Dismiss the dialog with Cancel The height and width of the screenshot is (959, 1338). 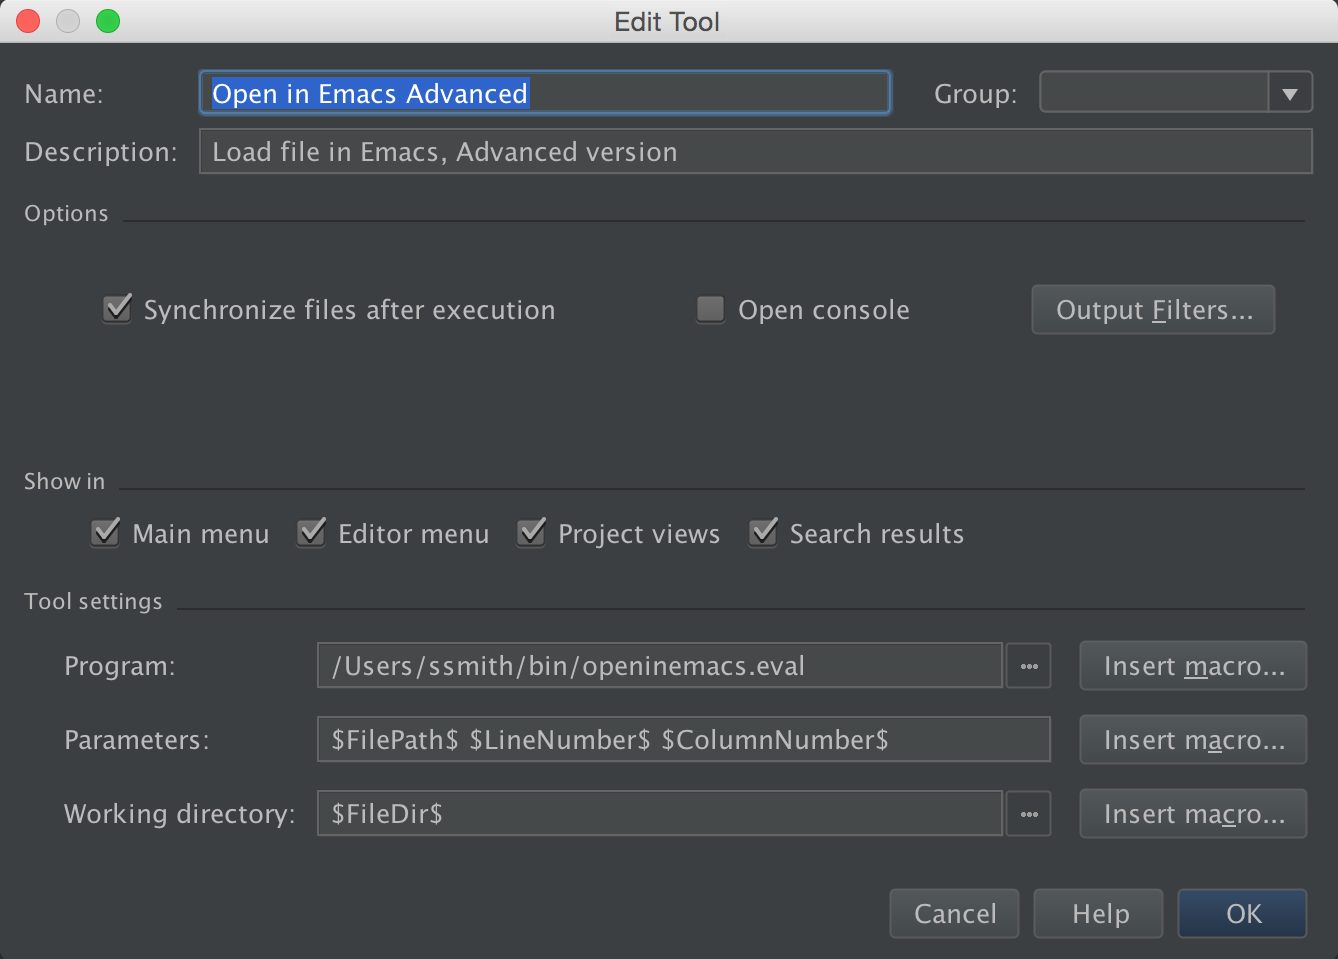(x=953, y=913)
